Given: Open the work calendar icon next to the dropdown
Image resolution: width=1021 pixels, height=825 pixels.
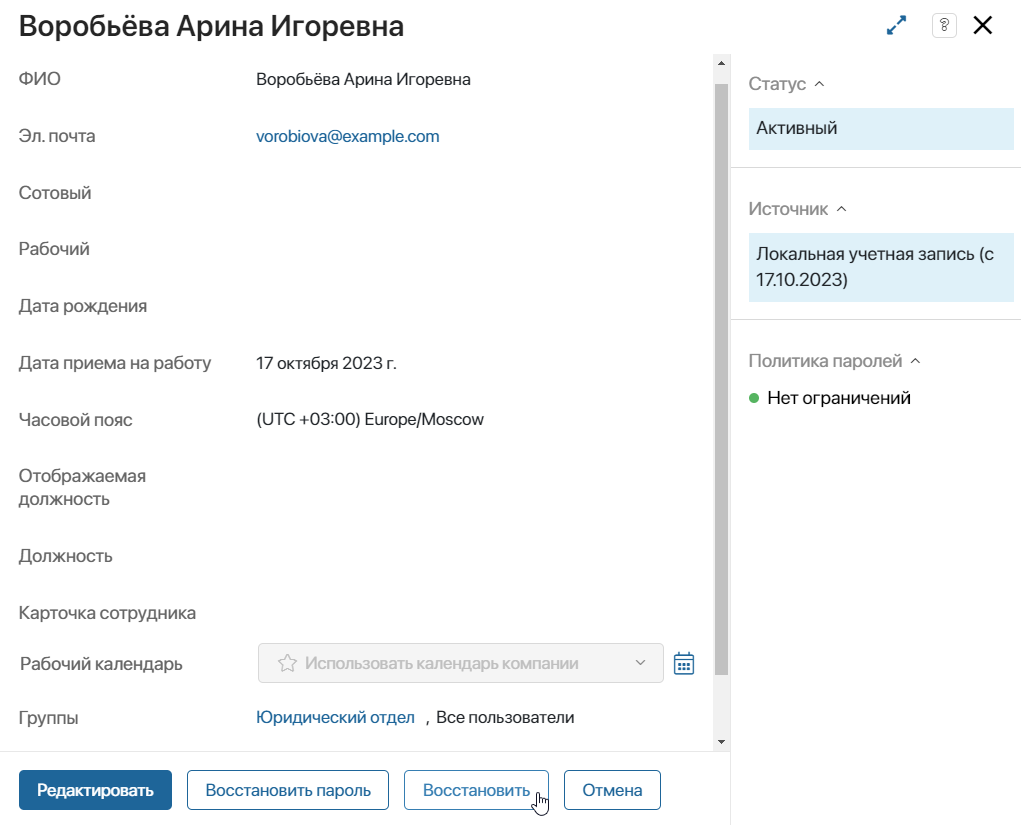Looking at the screenshot, I should [684, 664].
